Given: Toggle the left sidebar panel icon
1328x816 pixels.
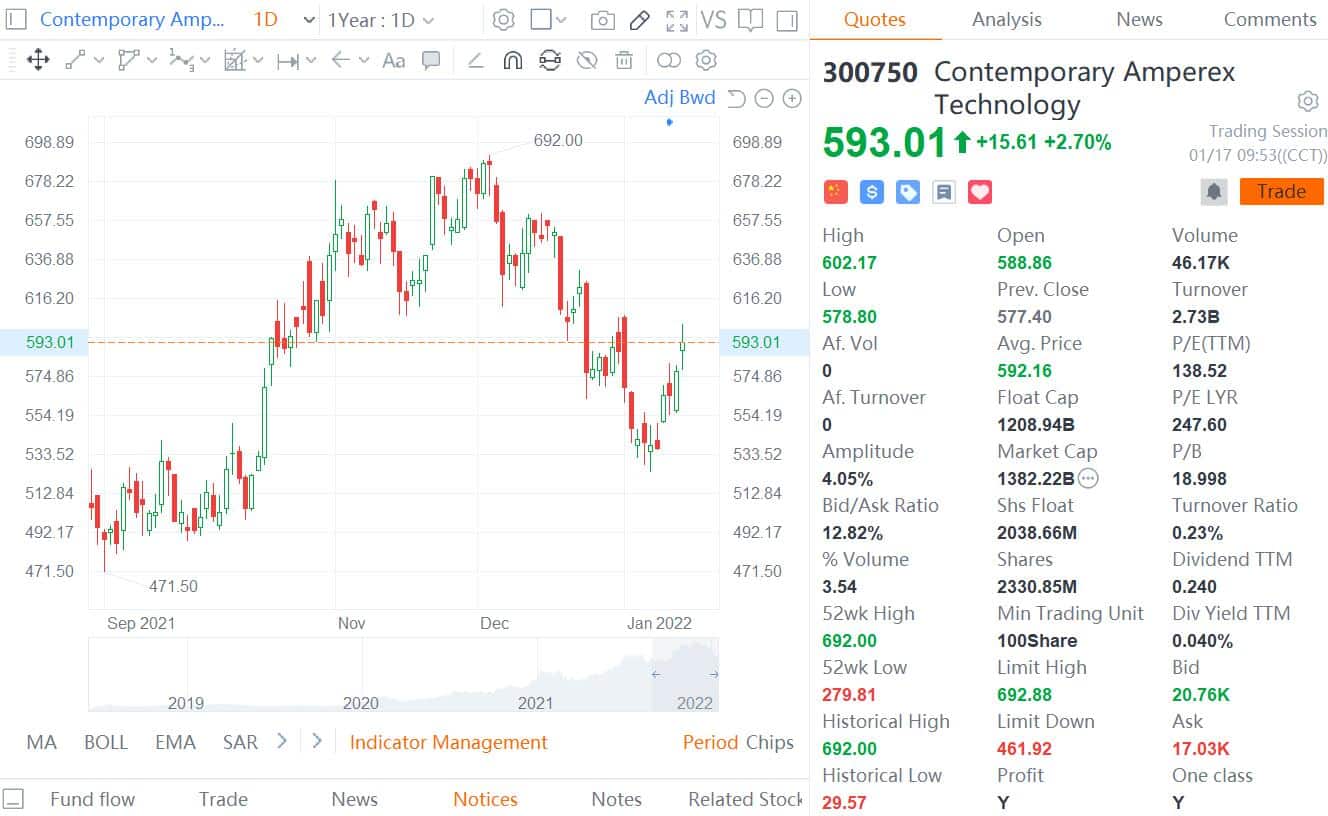Looking at the screenshot, I should point(15,20).
